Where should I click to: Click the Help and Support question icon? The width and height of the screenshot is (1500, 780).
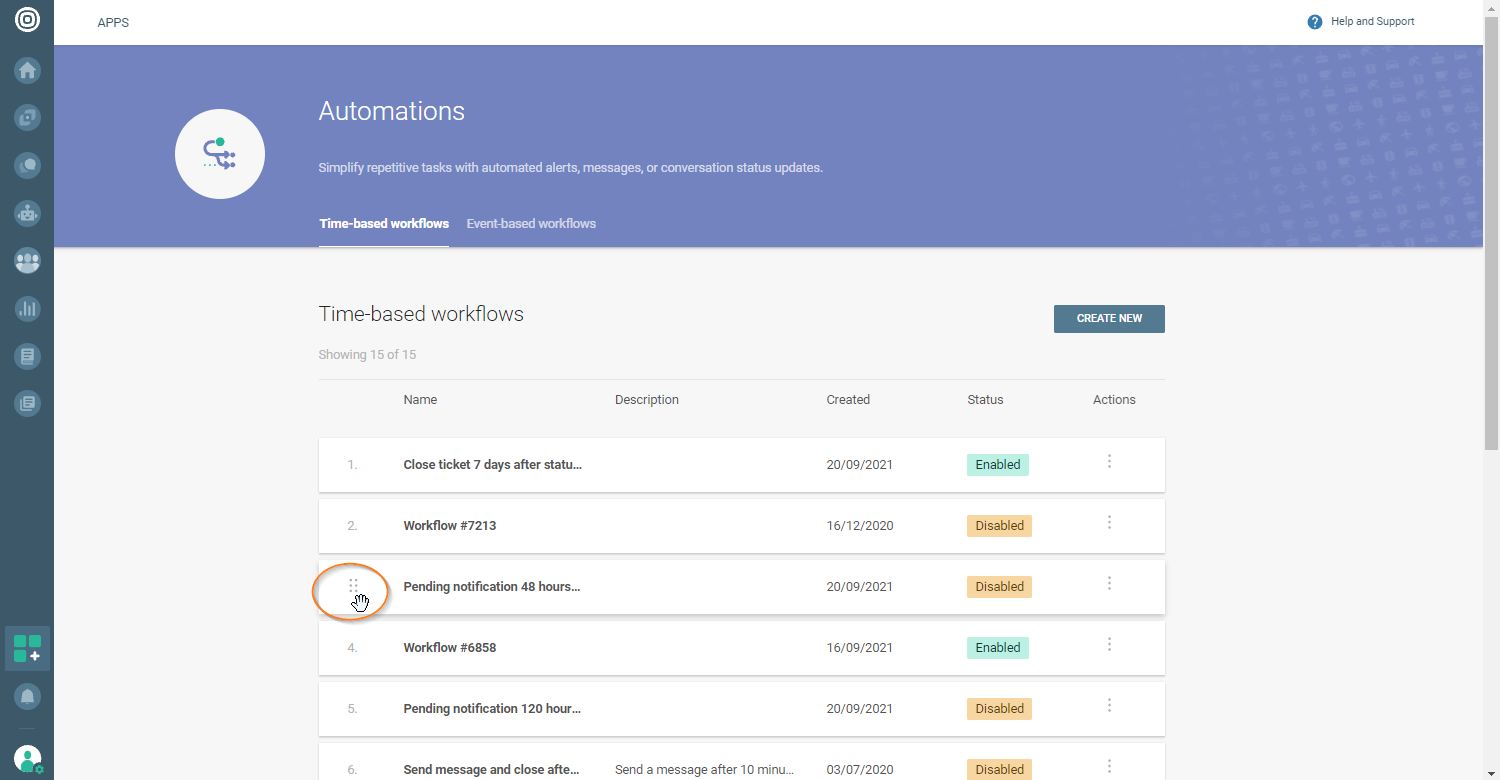tap(1315, 22)
